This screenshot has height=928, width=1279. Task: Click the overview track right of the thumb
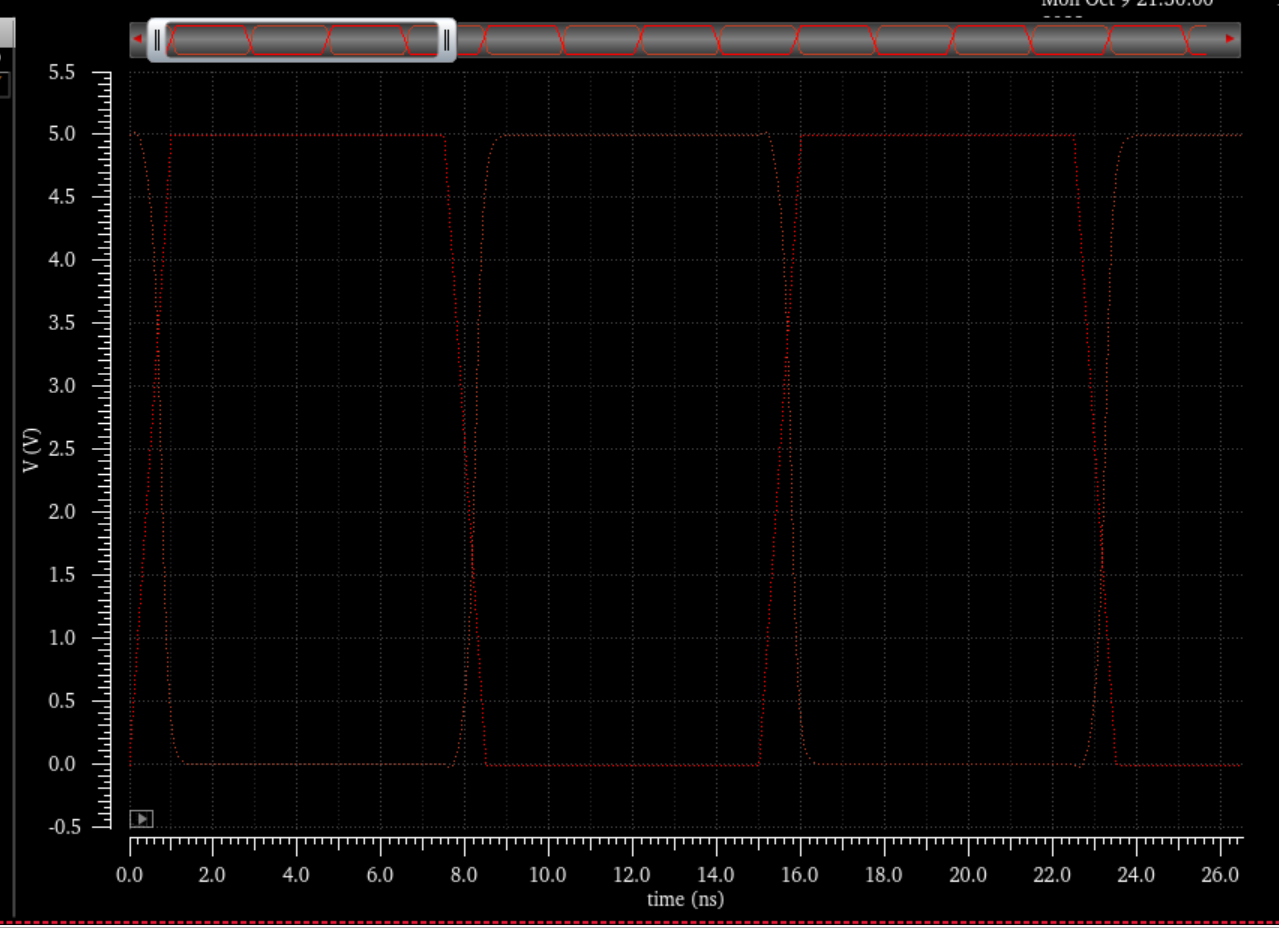[840, 40]
